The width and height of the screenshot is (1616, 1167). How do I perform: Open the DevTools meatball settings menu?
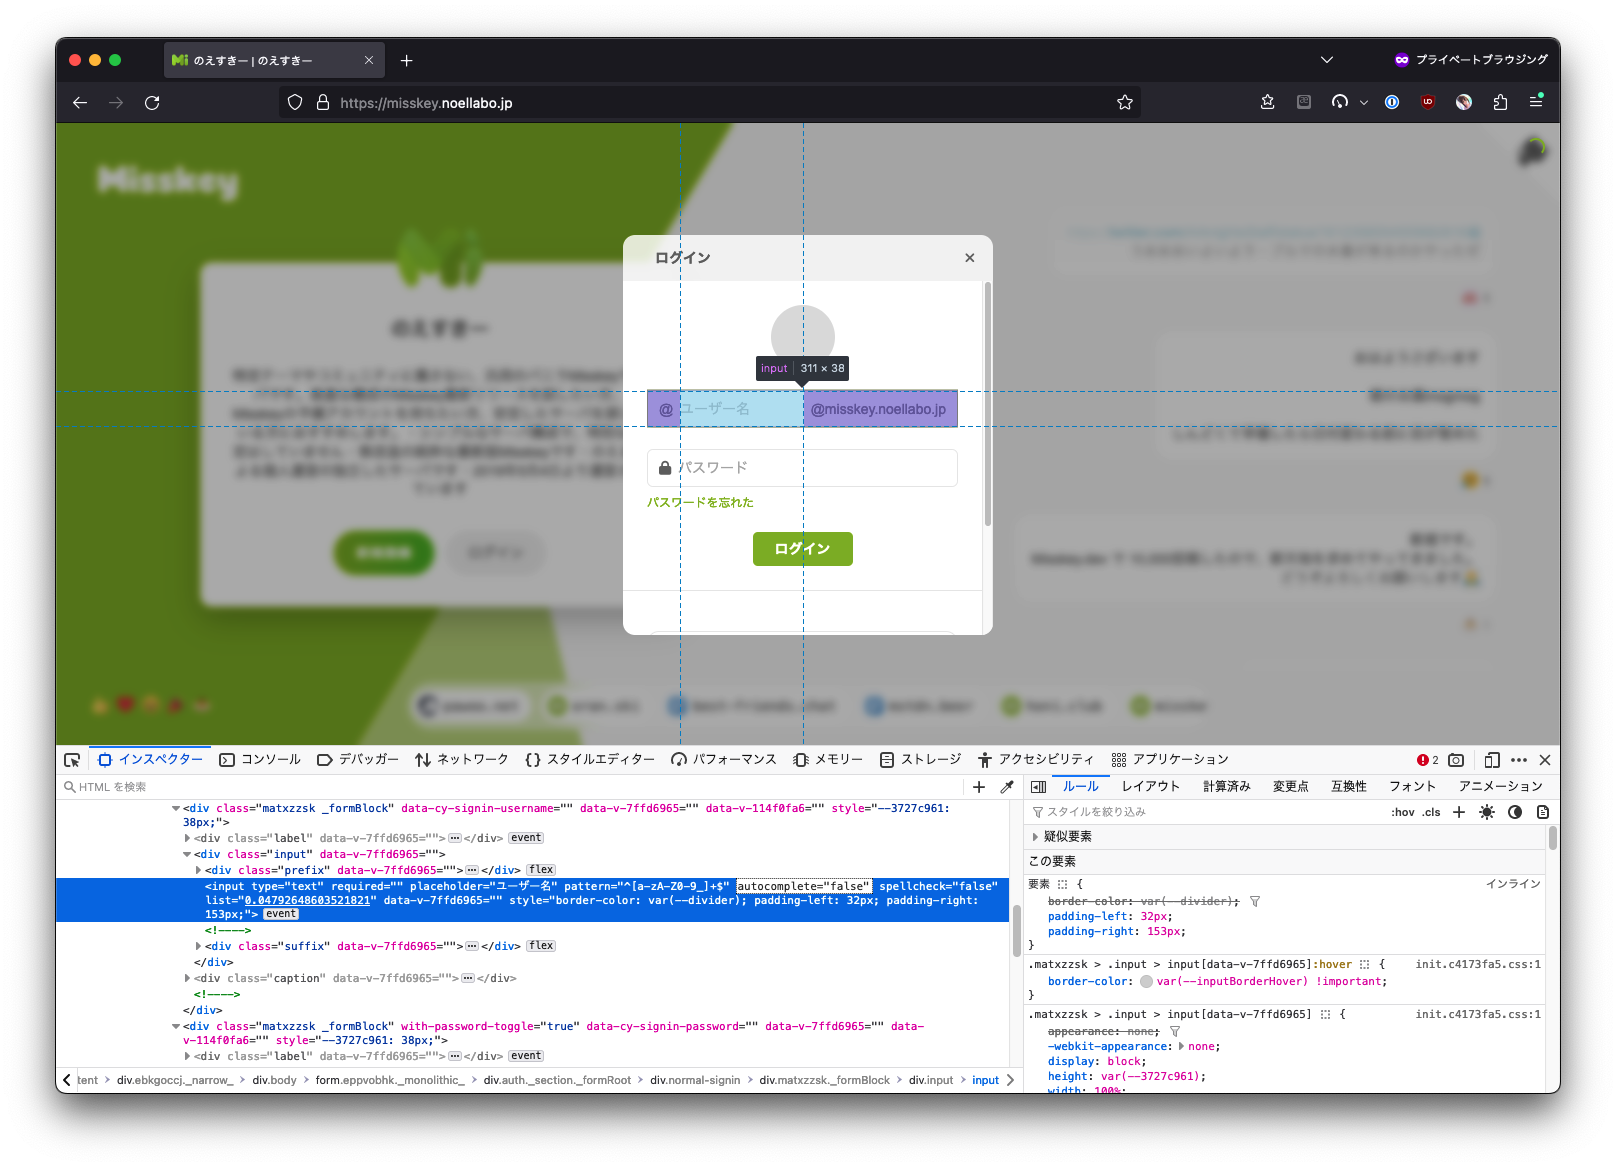(x=1519, y=760)
